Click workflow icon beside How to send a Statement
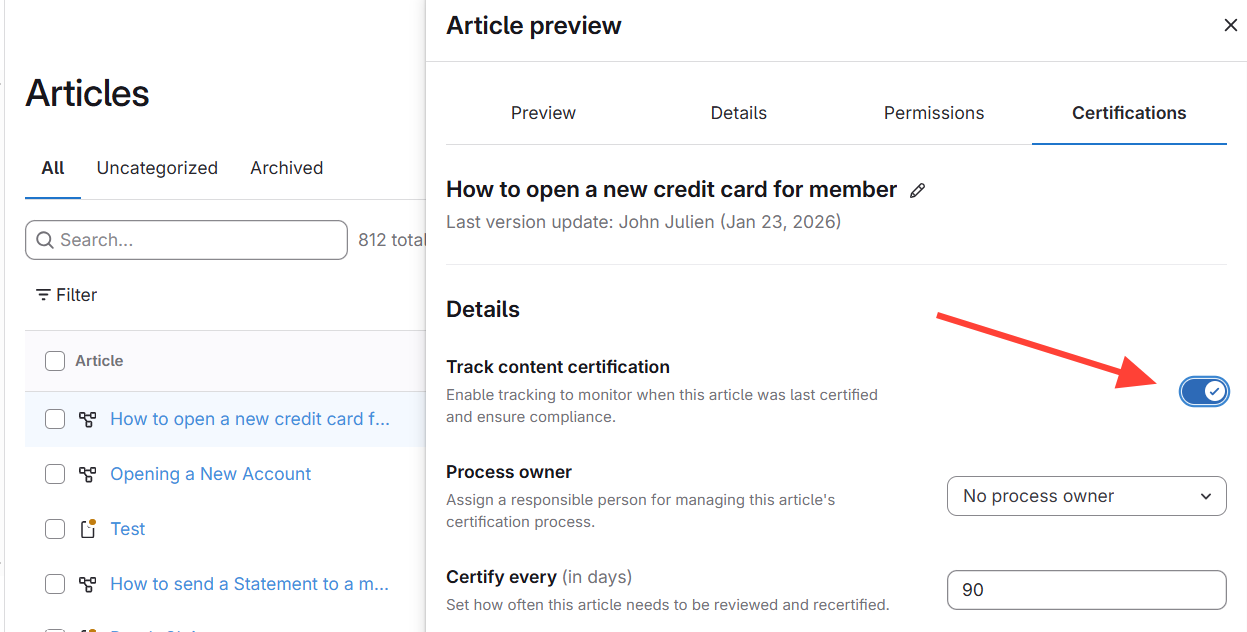 point(88,584)
